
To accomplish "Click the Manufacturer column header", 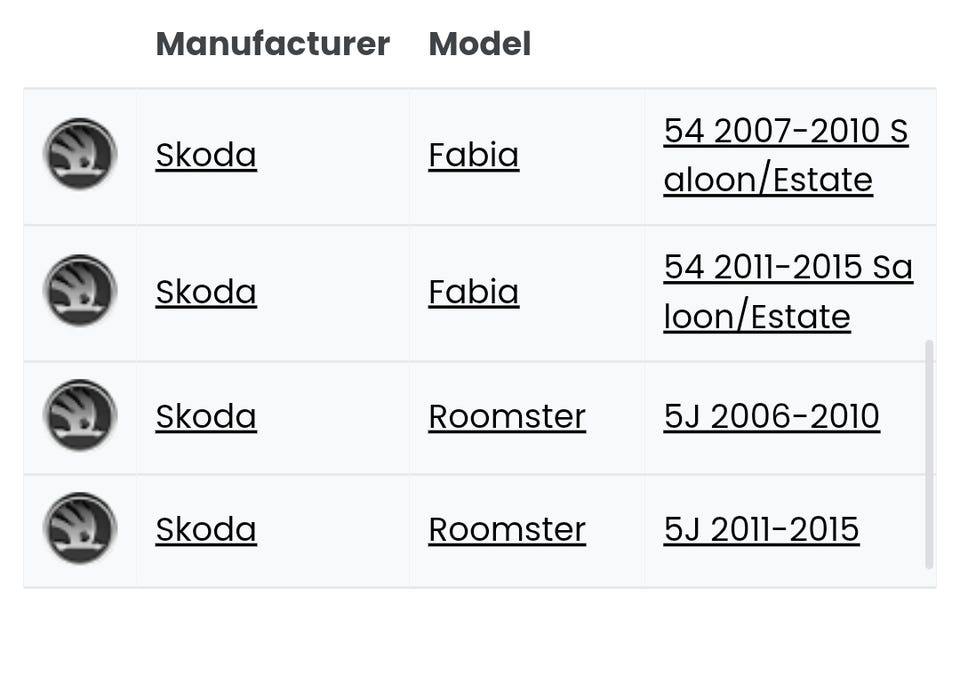I will [272, 44].
